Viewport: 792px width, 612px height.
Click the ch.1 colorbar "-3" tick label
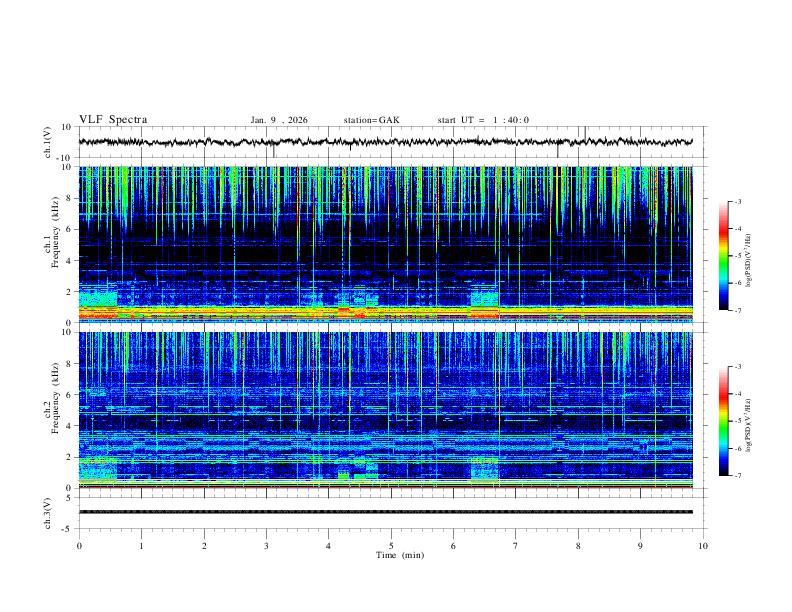[737, 201]
